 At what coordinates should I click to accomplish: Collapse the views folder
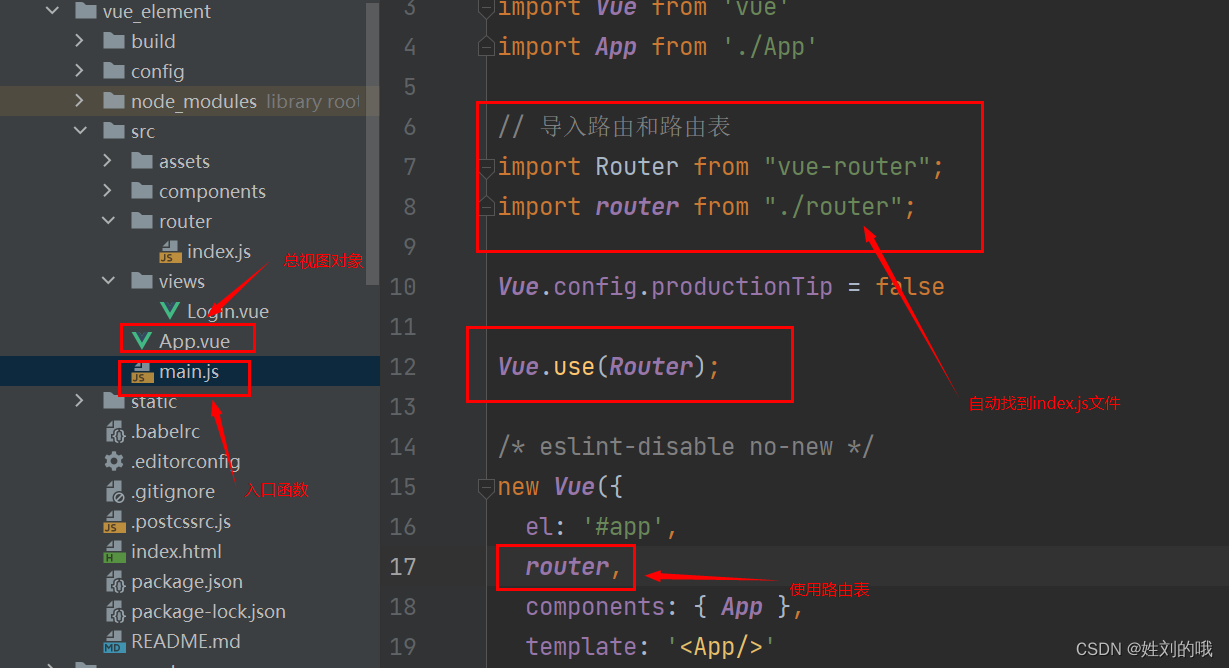(x=109, y=281)
